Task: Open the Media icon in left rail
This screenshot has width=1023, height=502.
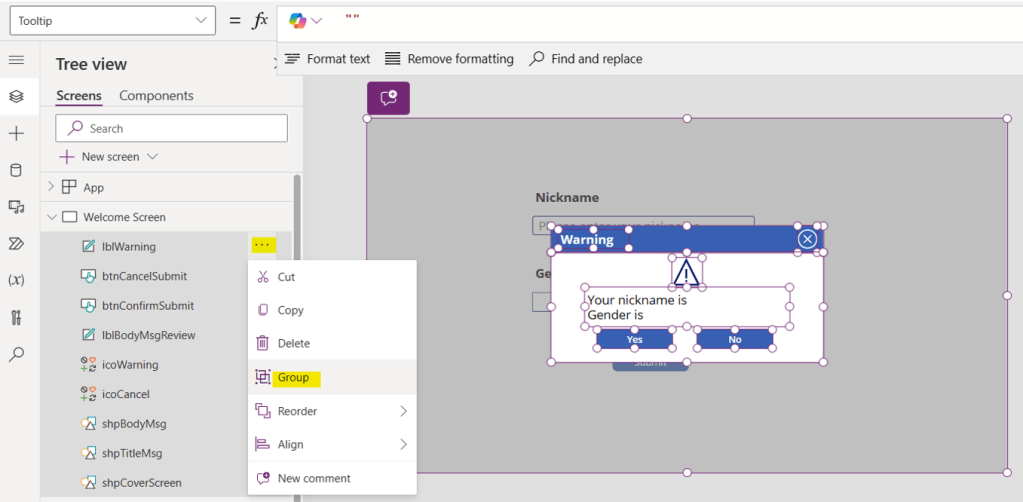Action: [16, 207]
